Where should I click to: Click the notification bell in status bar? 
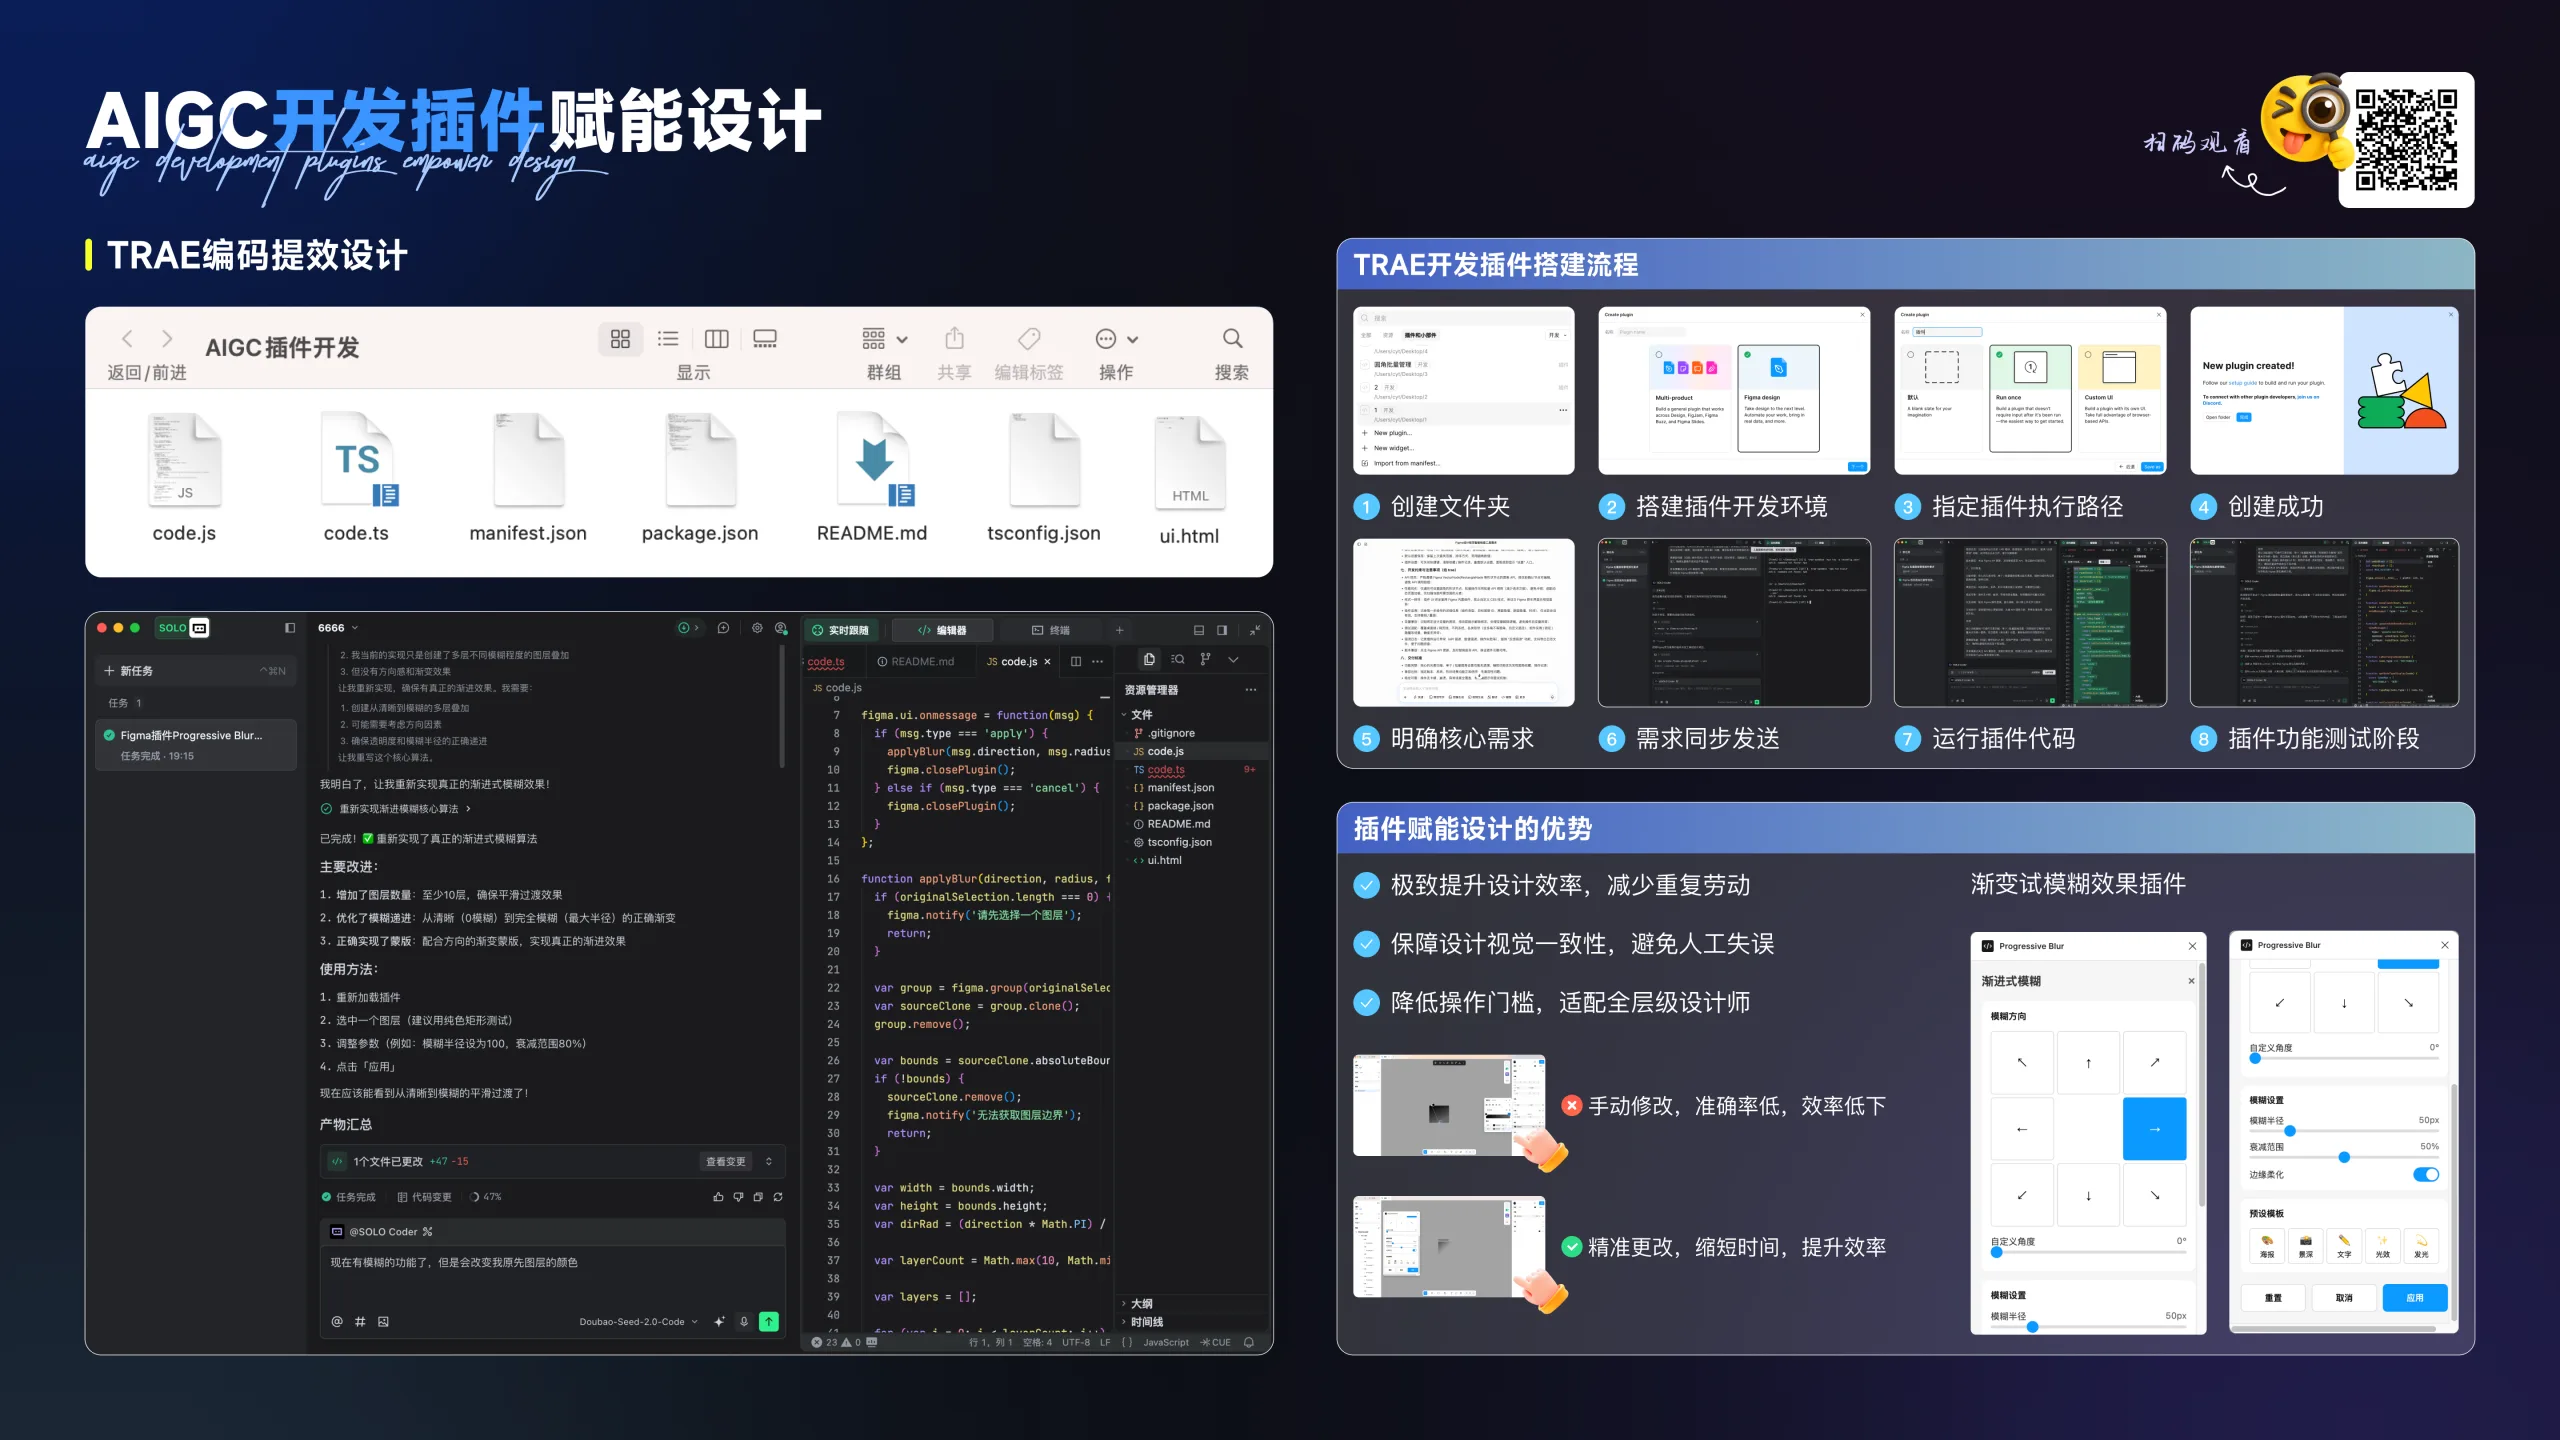click(x=1249, y=1343)
